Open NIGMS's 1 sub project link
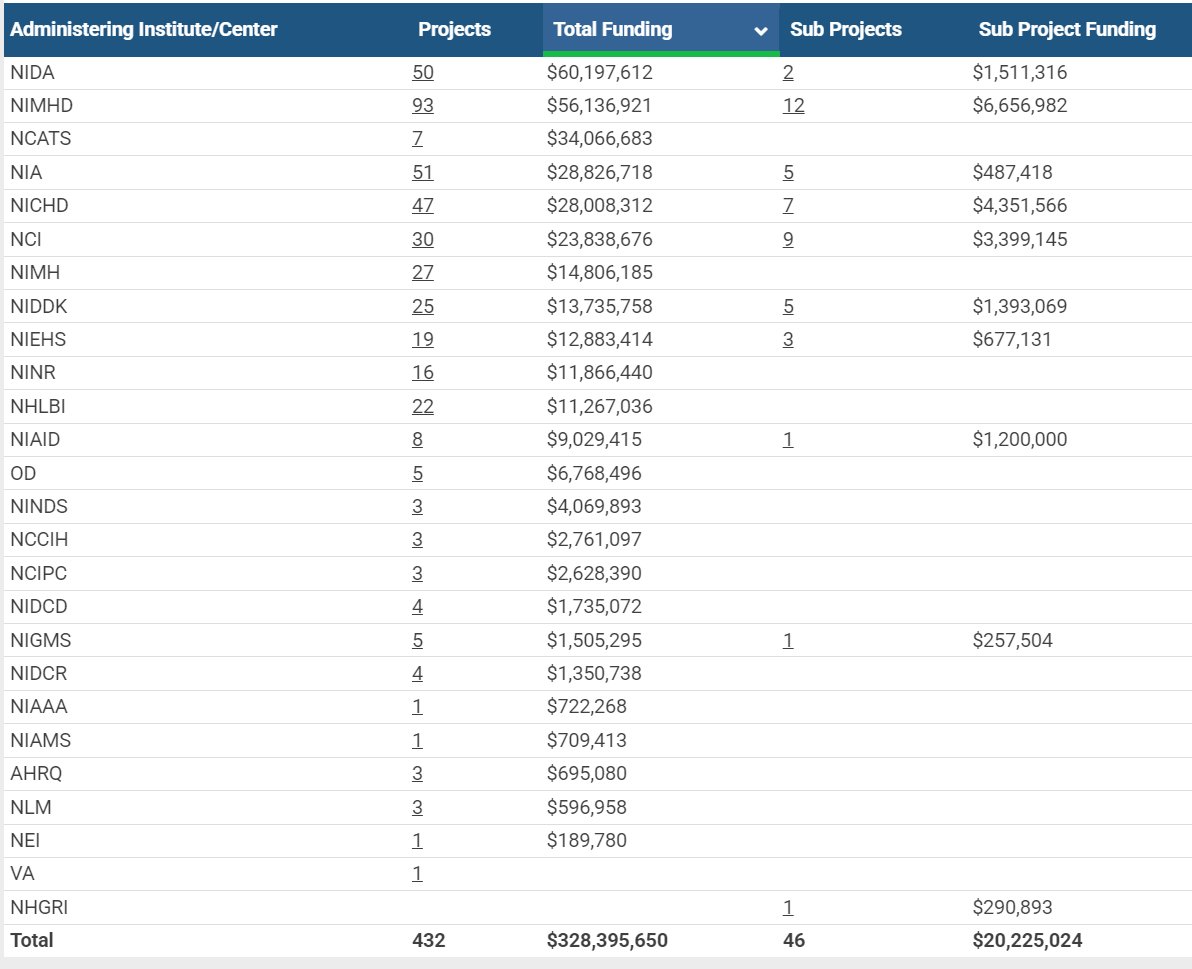 tap(788, 641)
